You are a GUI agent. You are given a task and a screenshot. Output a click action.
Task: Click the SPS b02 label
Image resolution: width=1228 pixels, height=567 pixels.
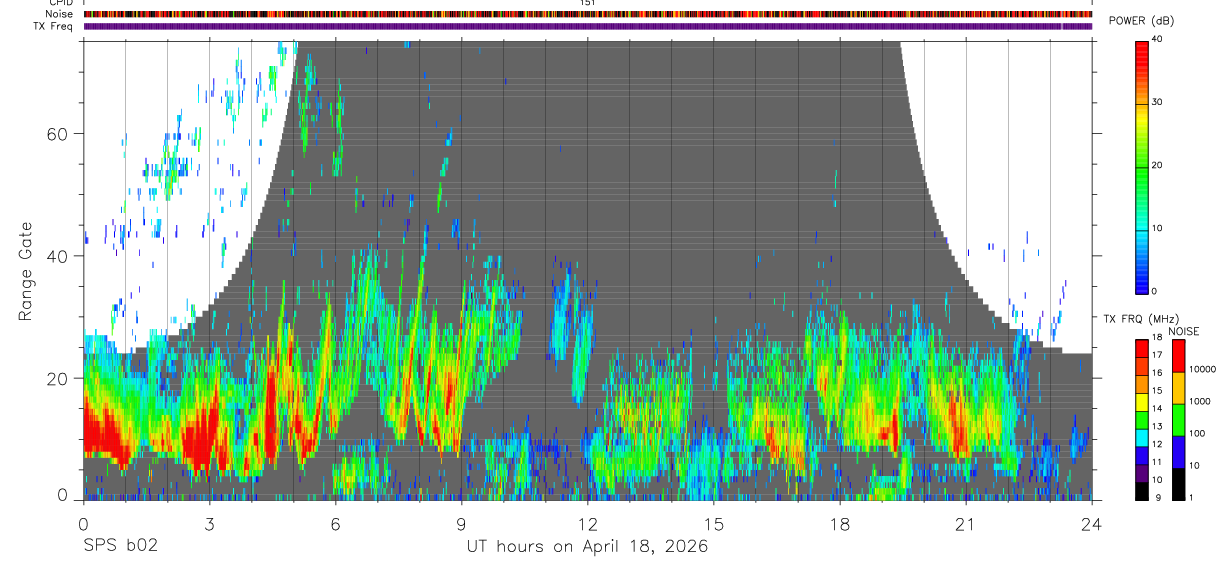120,546
